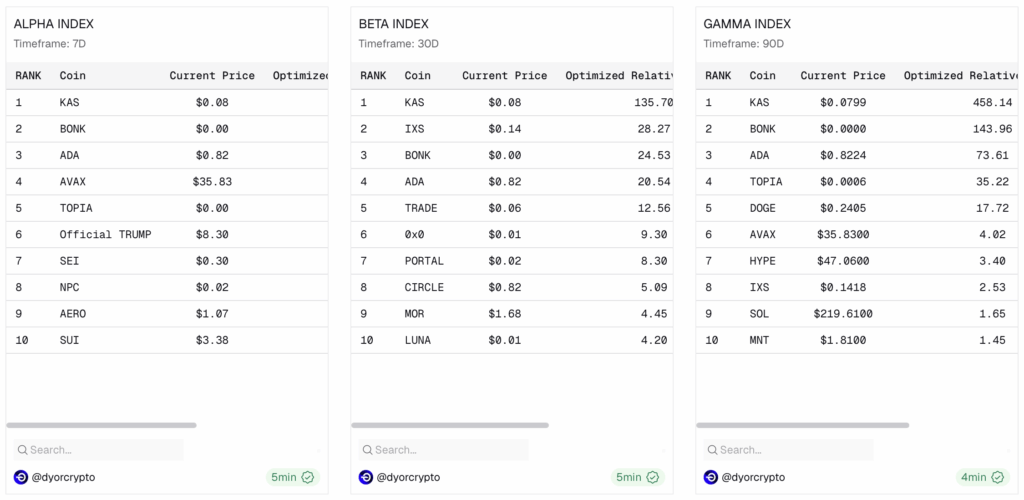
Task: Click the Alpha Index horizontal scrollbar
Action: 102,425
